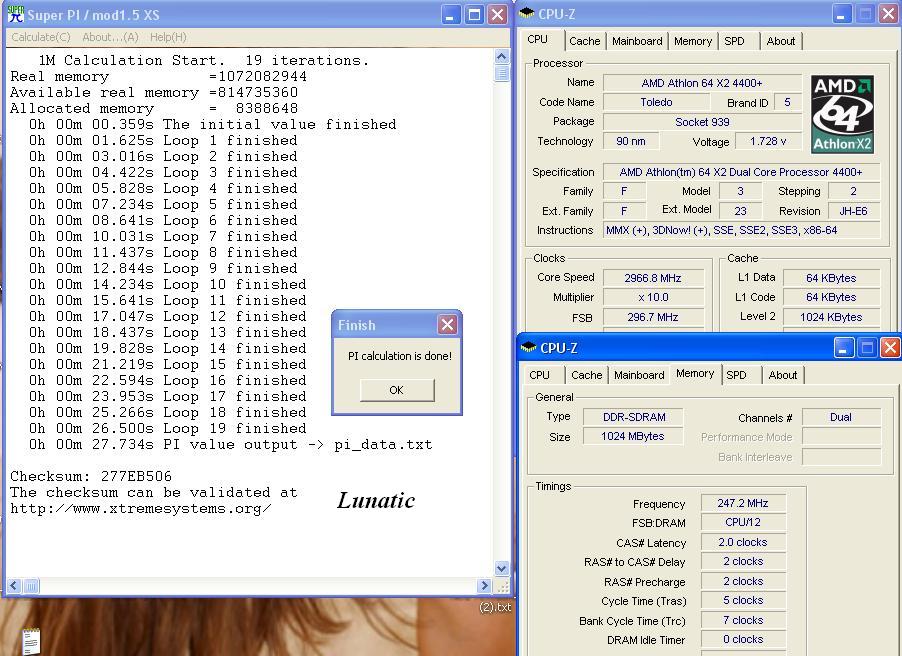Click the AMD Athlon X2 logo image

842,114
